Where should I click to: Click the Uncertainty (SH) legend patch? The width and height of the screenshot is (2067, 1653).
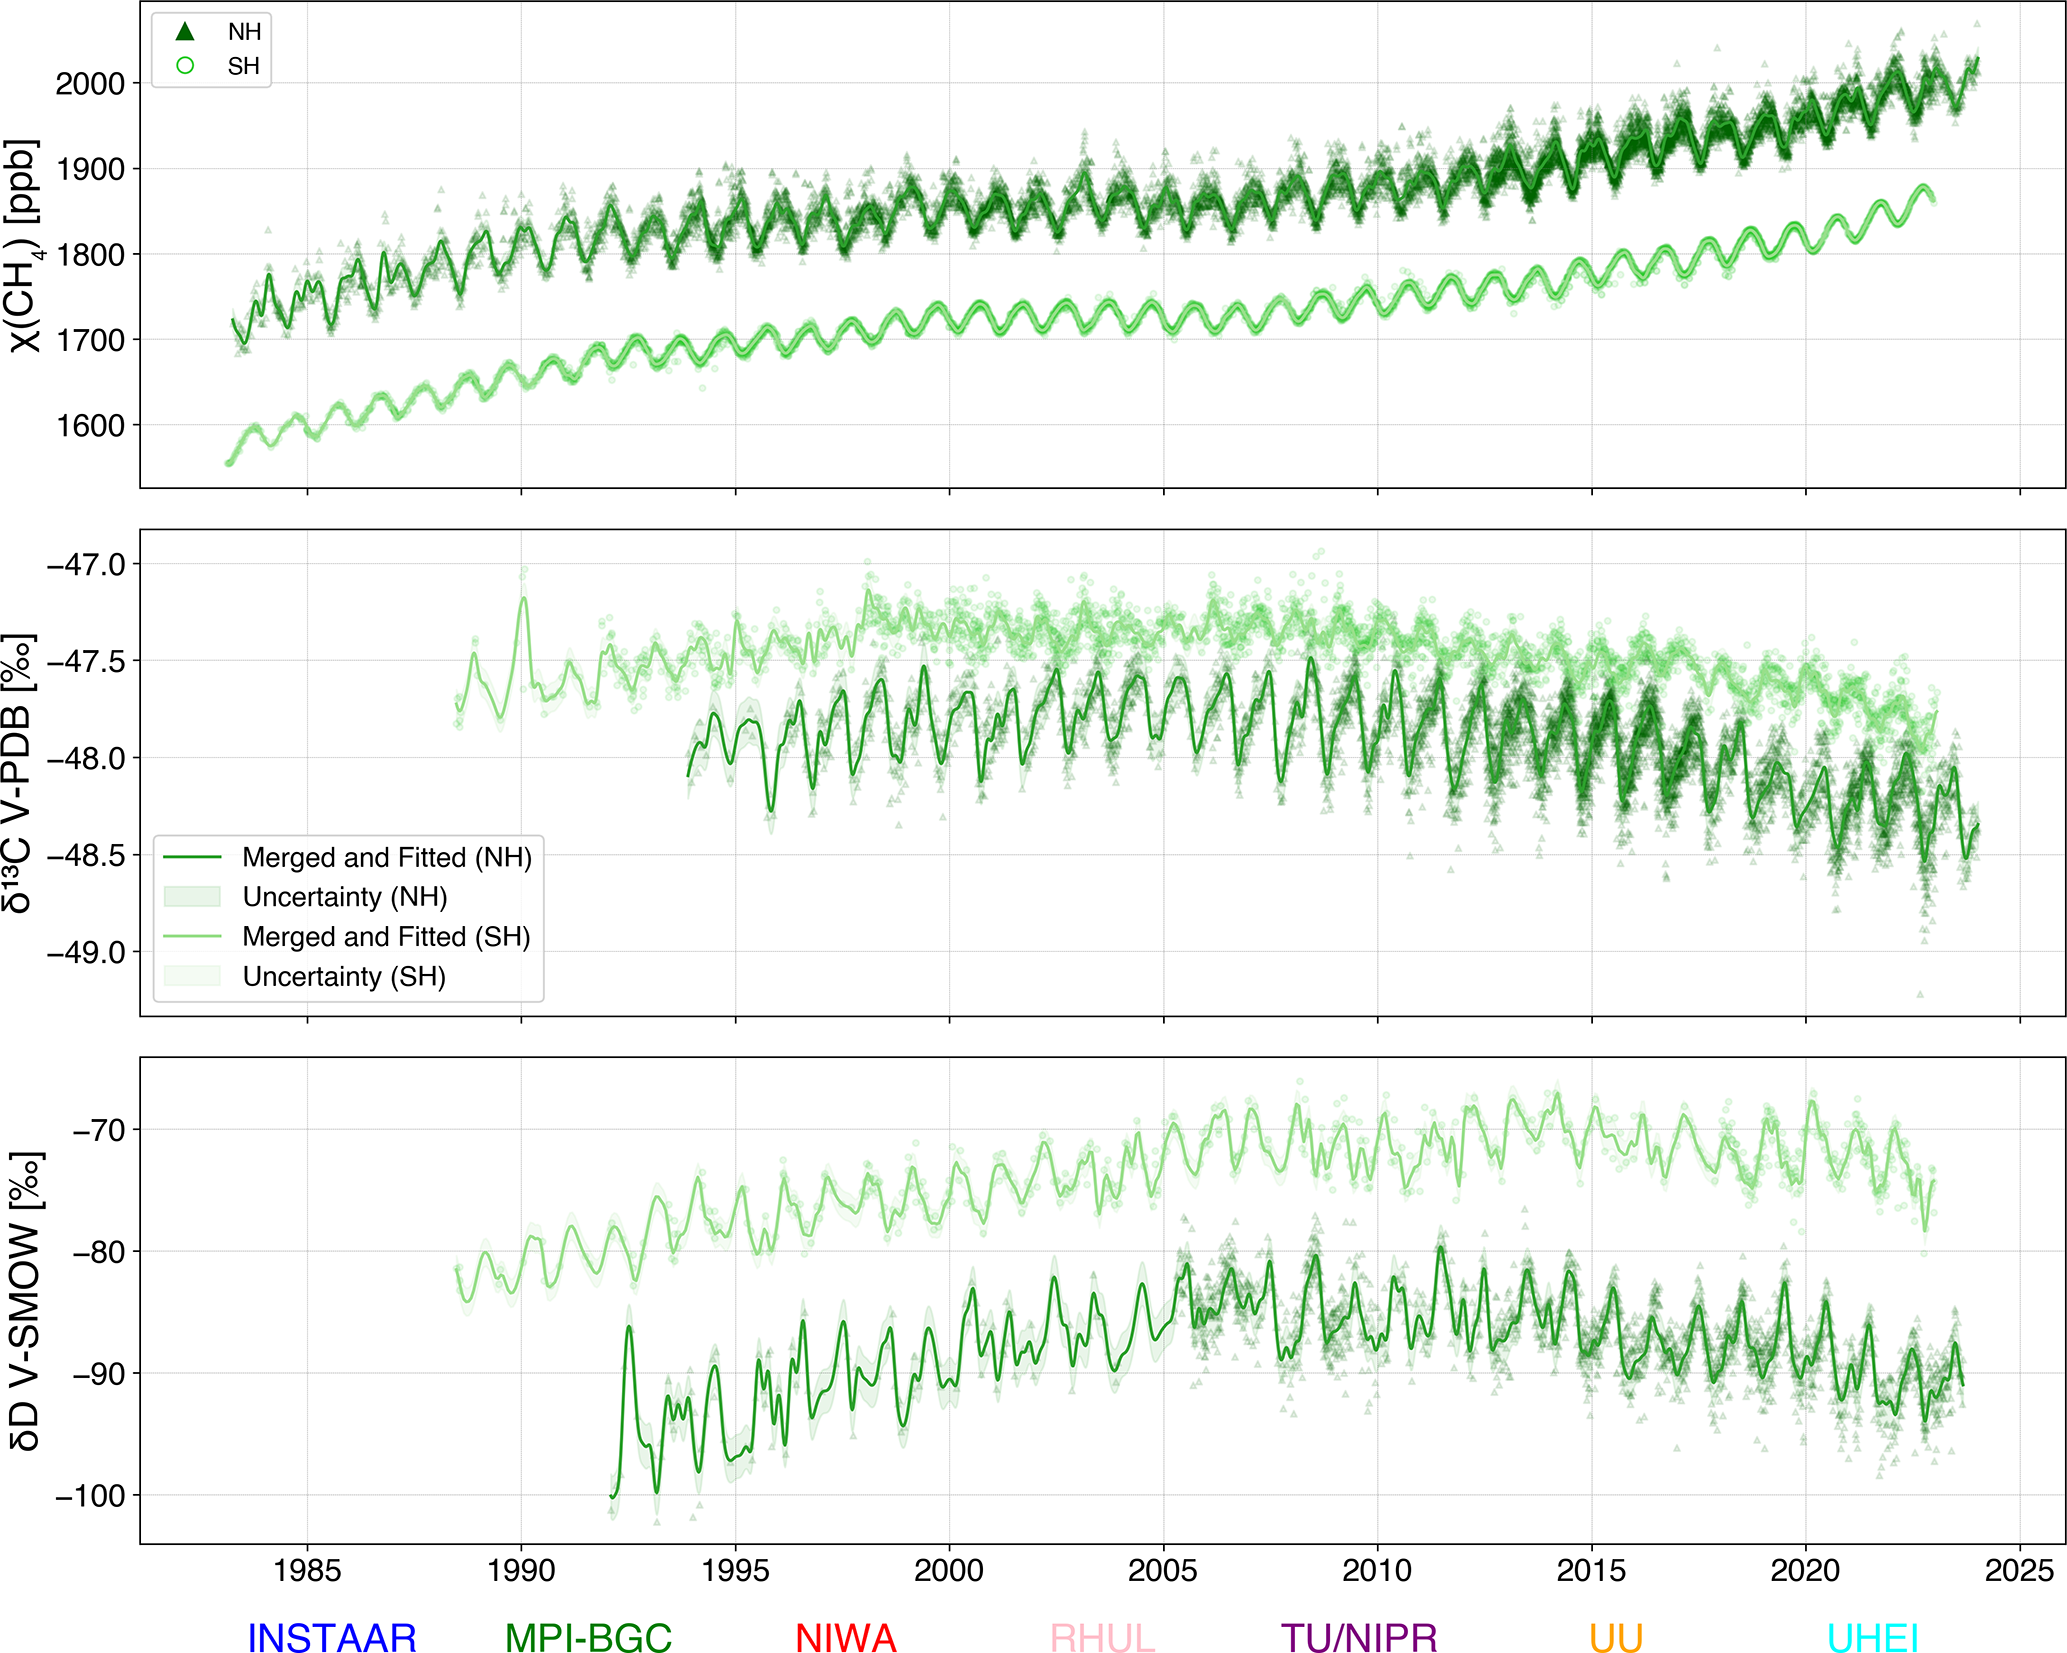192,976
